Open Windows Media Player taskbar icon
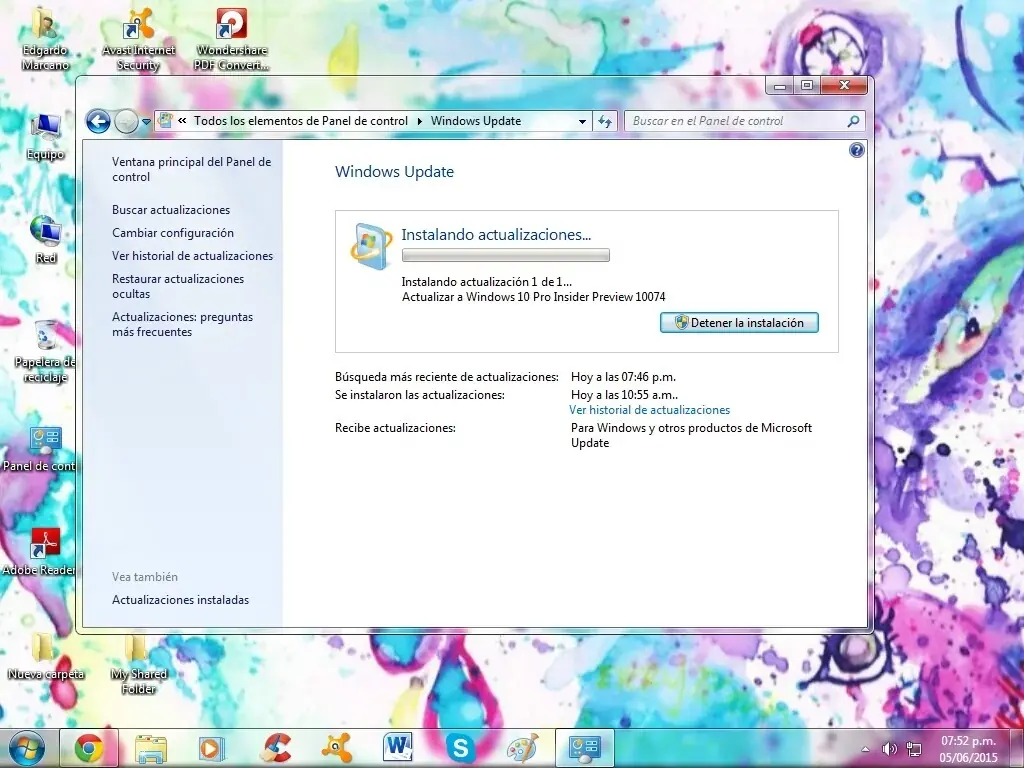1024x768 pixels. [x=211, y=748]
